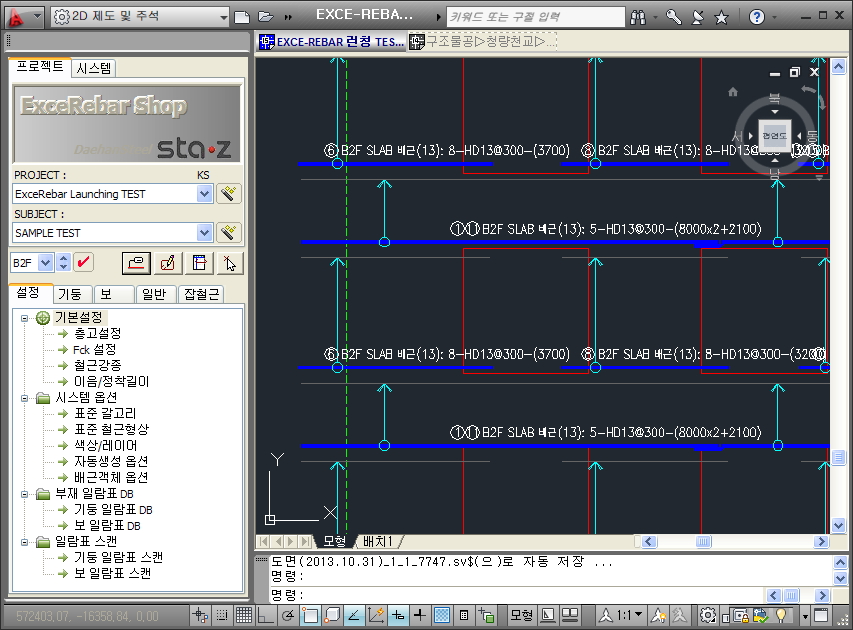Click the horizontal scrollbar thumb under drawing
Screen dimensions: 853x630
coord(703,542)
